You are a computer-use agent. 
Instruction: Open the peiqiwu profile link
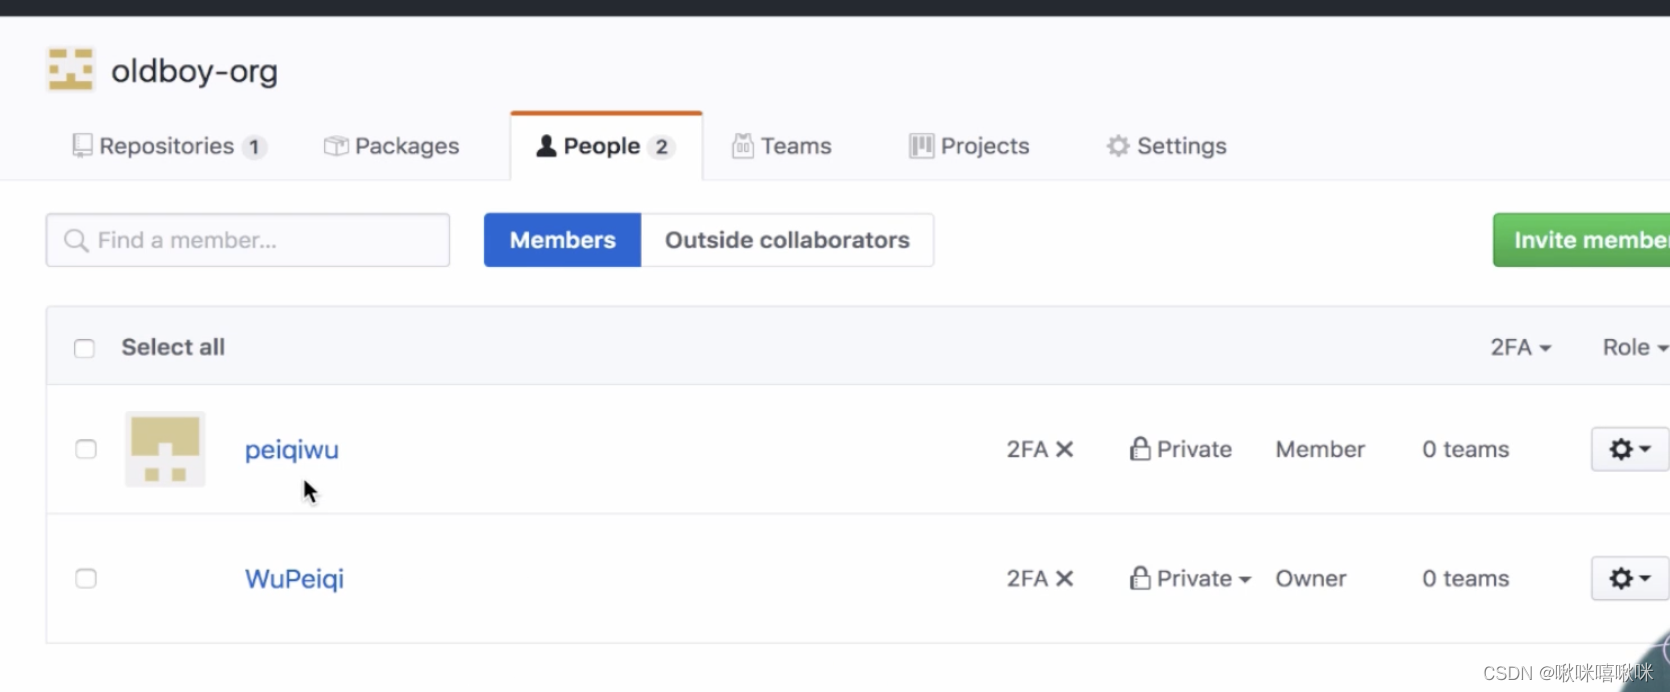(292, 450)
